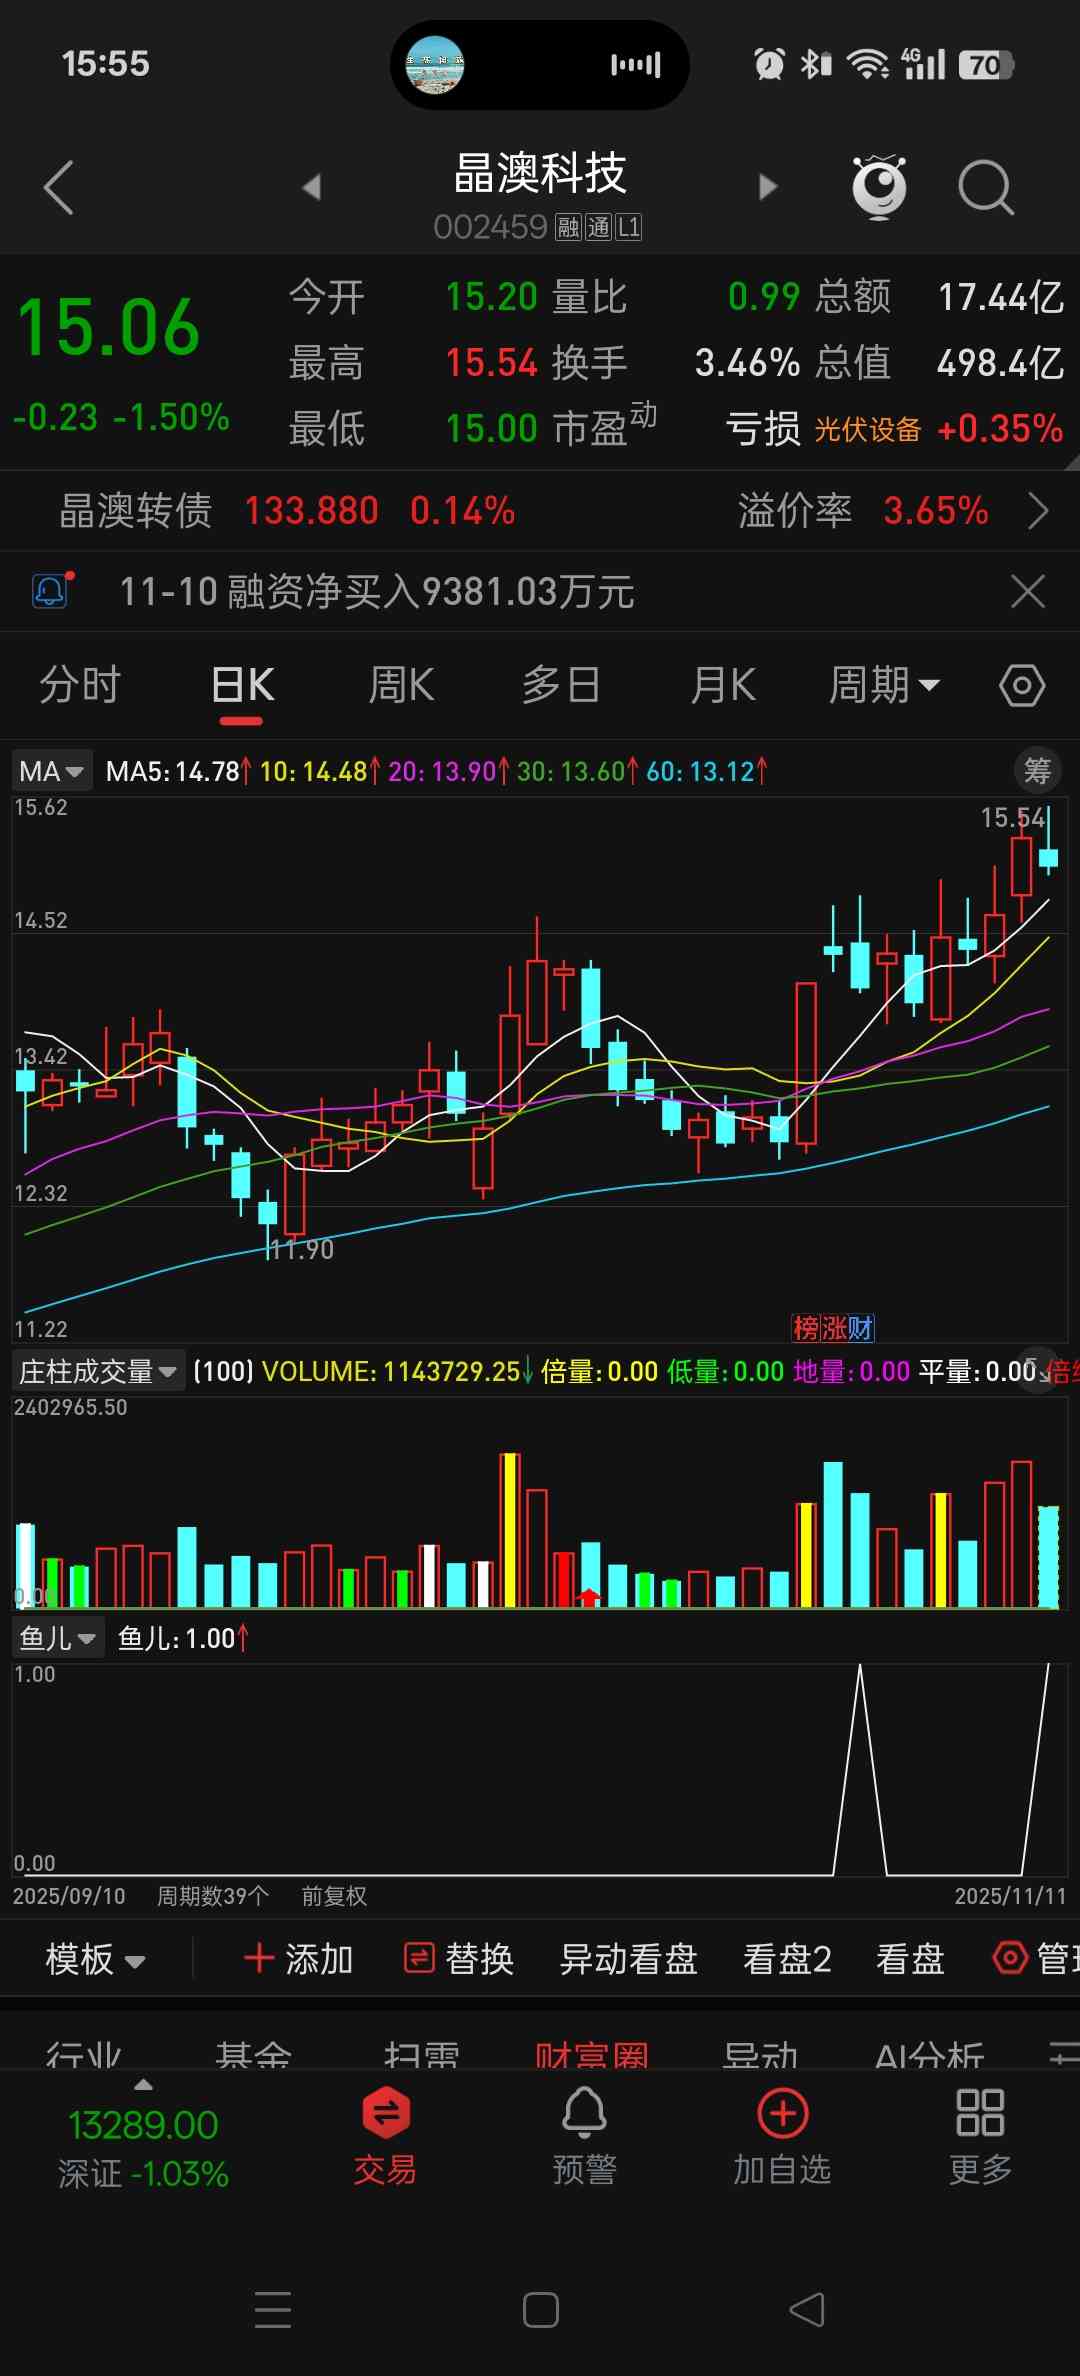Viewport: 1080px width, 2376px height.
Task: Open the 模板 template dropdown
Action: coord(95,1959)
